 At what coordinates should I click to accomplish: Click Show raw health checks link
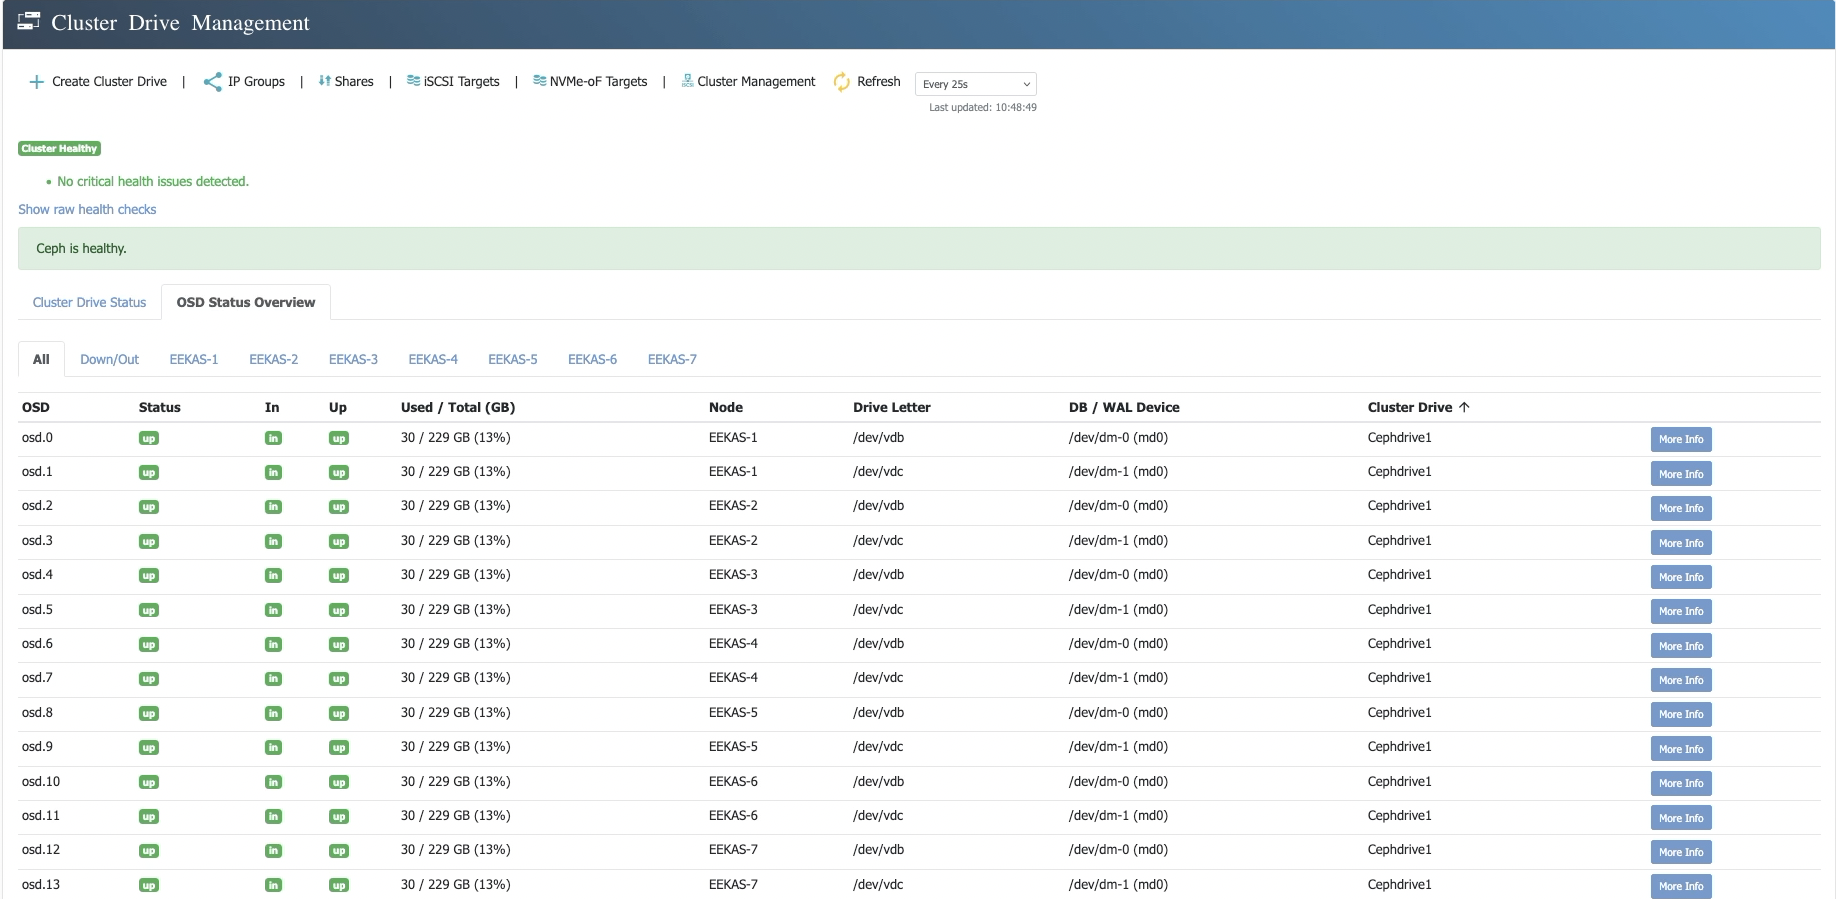(x=87, y=209)
